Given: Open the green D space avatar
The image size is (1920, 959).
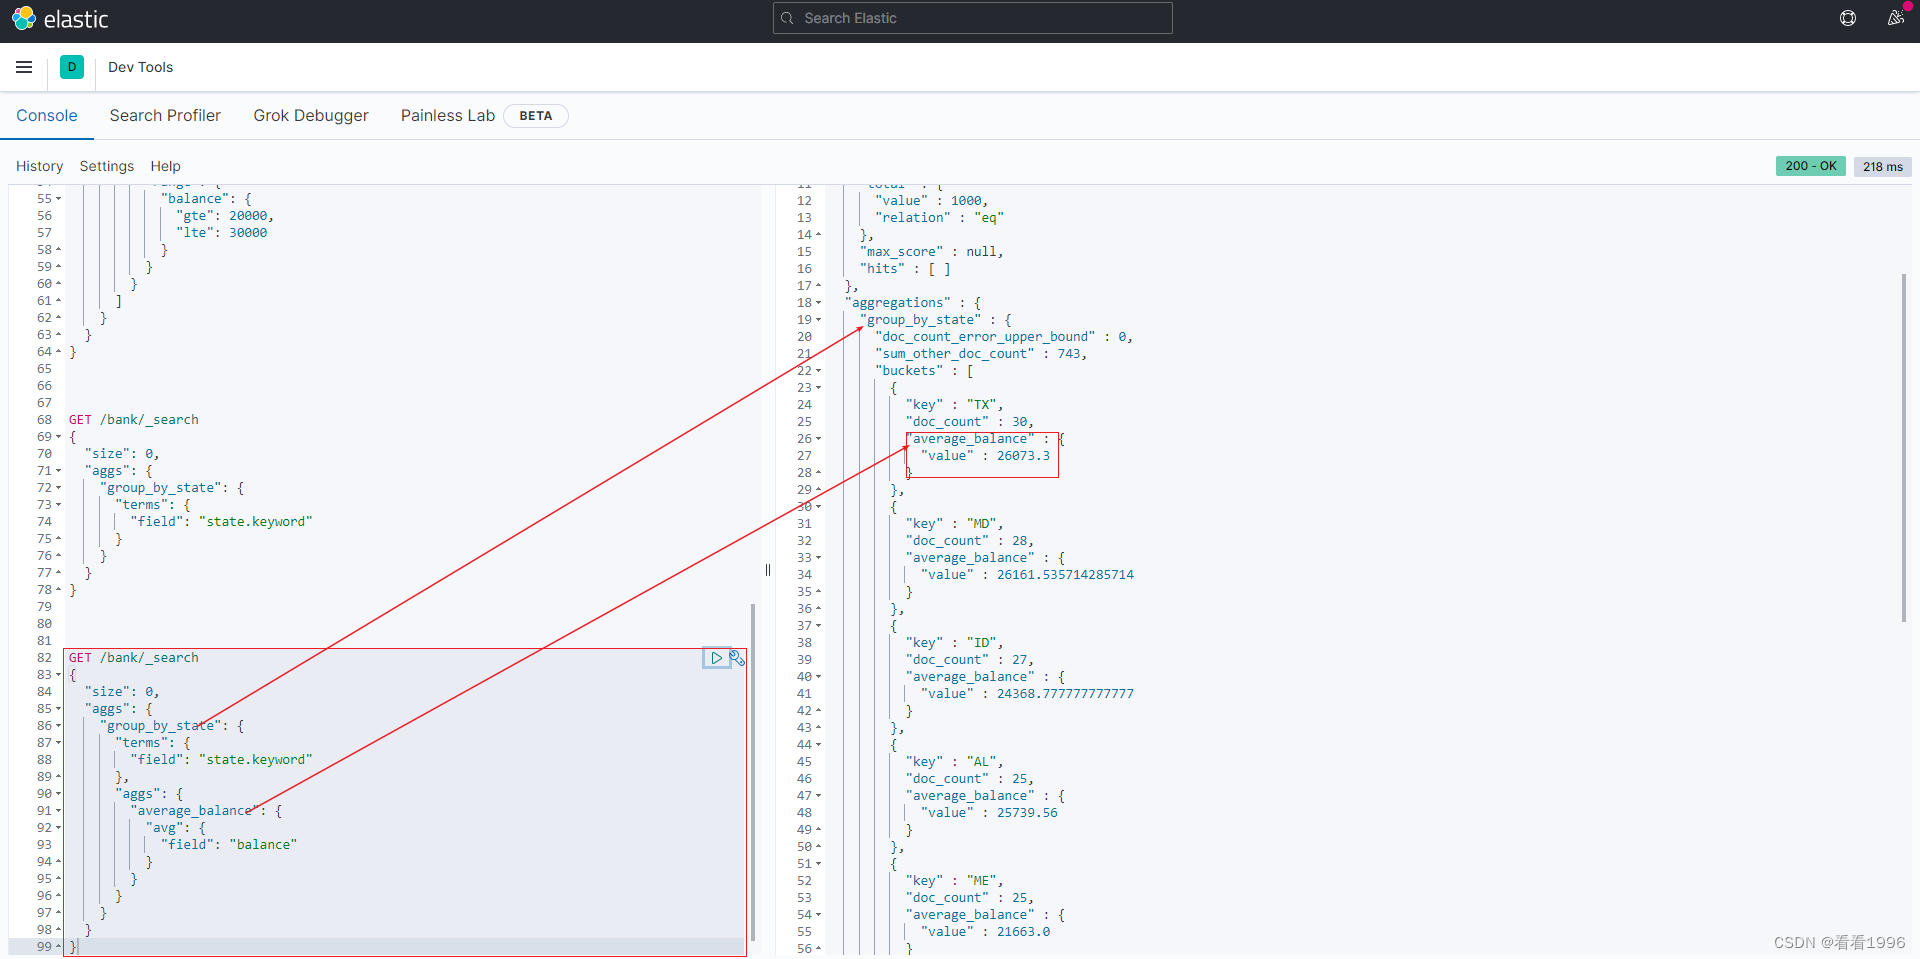Looking at the screenshot, I should [72, 67].
